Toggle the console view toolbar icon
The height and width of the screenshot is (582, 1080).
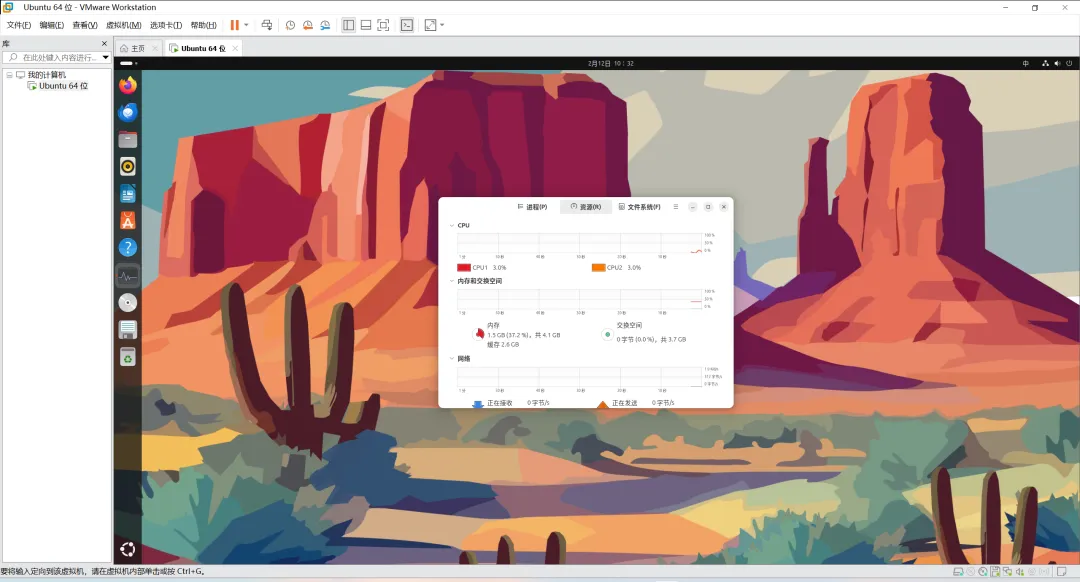pos(407,25)
